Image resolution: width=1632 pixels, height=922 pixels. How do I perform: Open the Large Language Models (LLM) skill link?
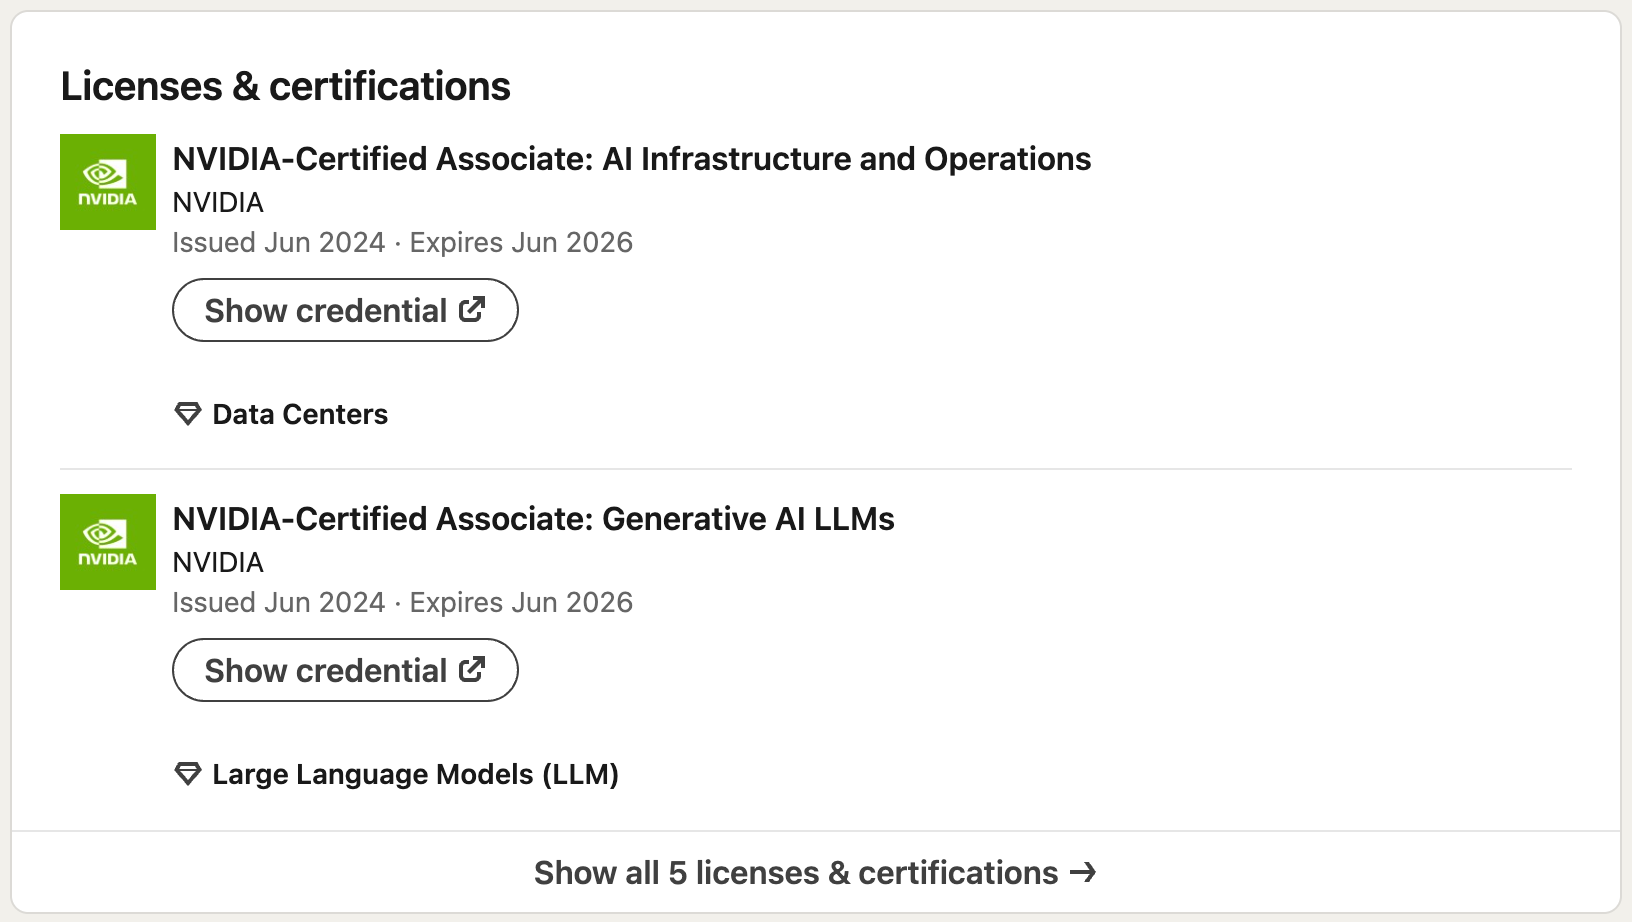416,774
